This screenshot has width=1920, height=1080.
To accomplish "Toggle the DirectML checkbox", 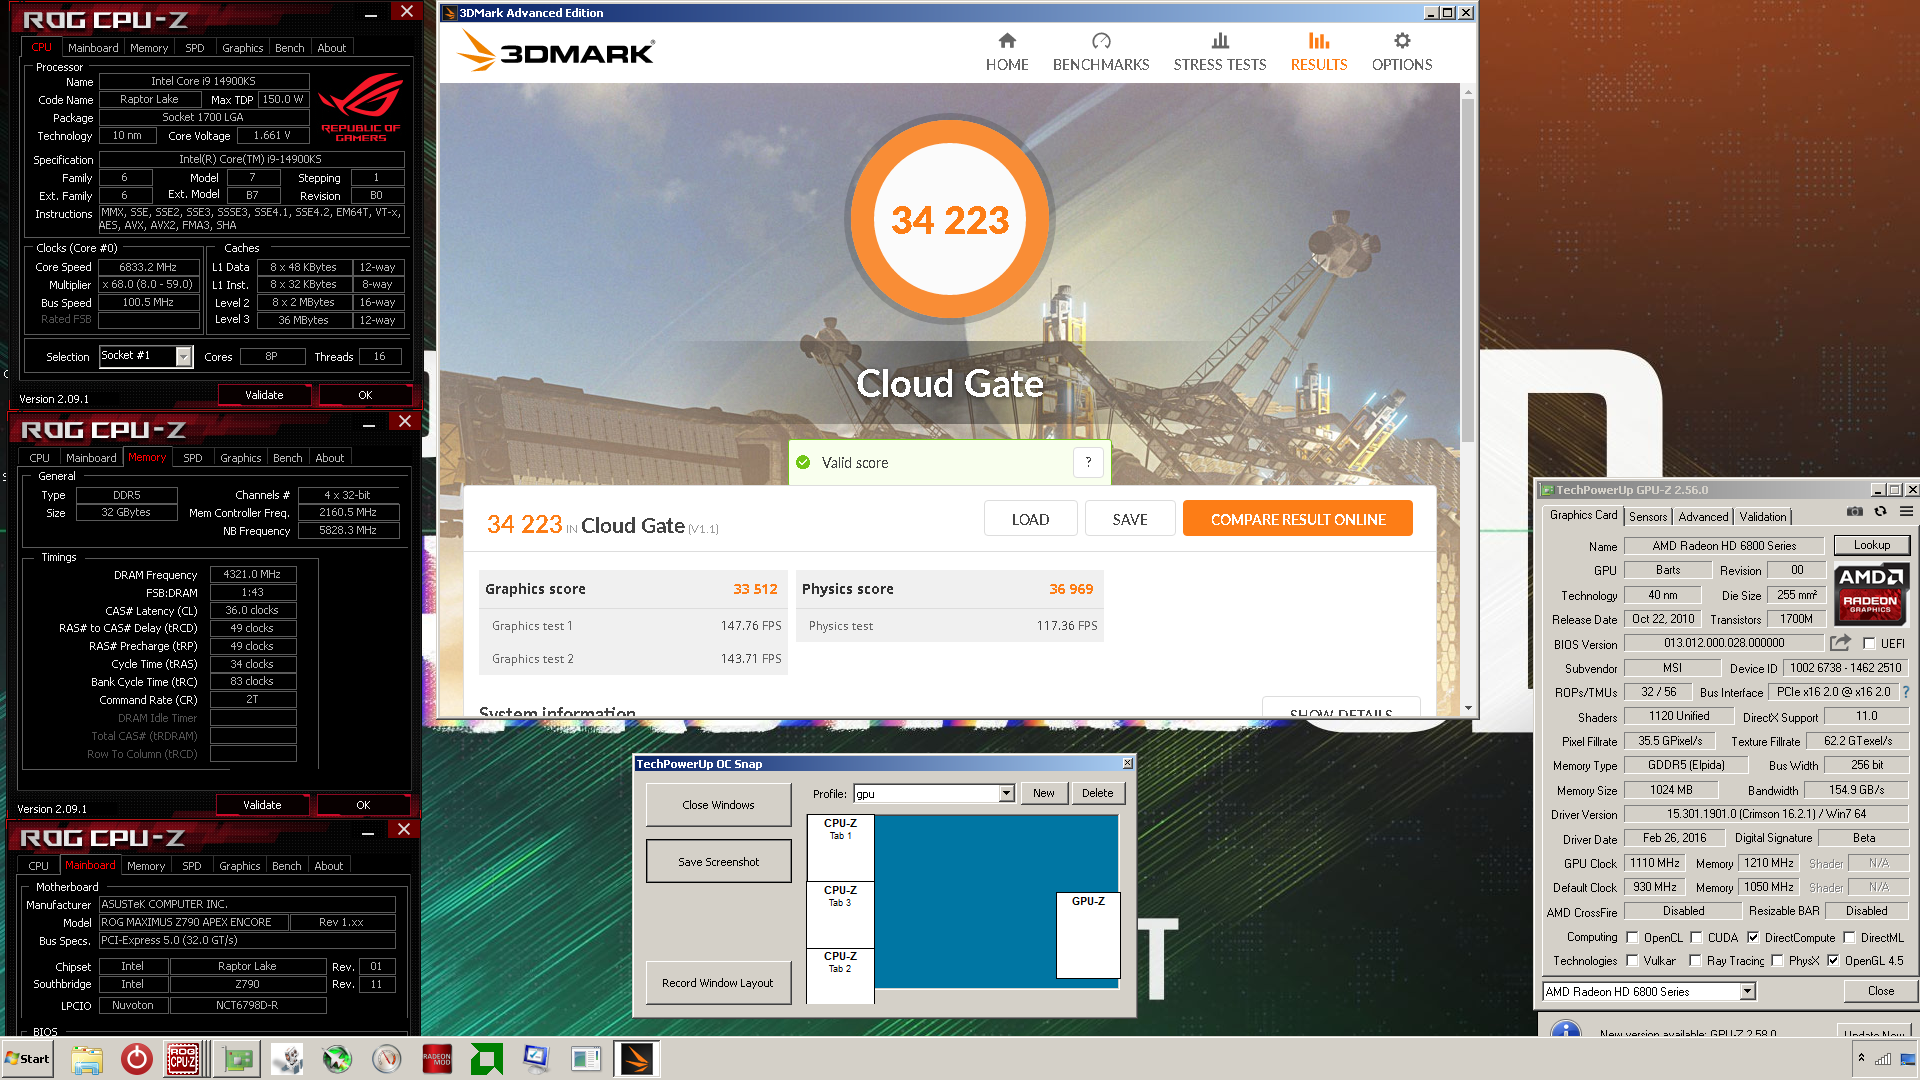I will click(1849, 938).
